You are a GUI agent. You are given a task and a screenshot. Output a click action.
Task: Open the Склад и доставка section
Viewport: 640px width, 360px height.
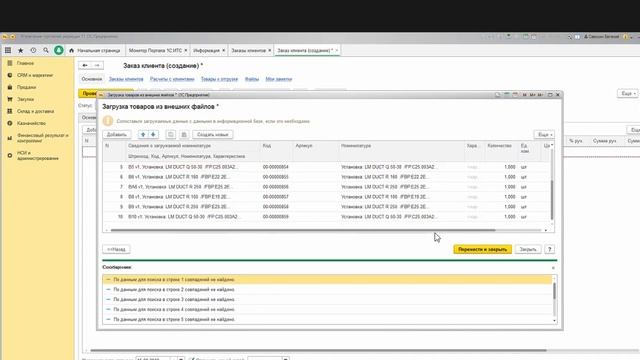pos(36,111)
